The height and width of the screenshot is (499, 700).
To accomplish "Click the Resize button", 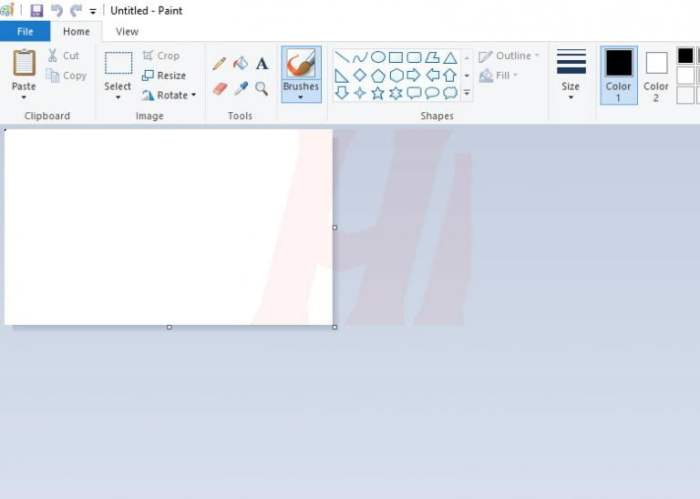I will tap(164, 75).
